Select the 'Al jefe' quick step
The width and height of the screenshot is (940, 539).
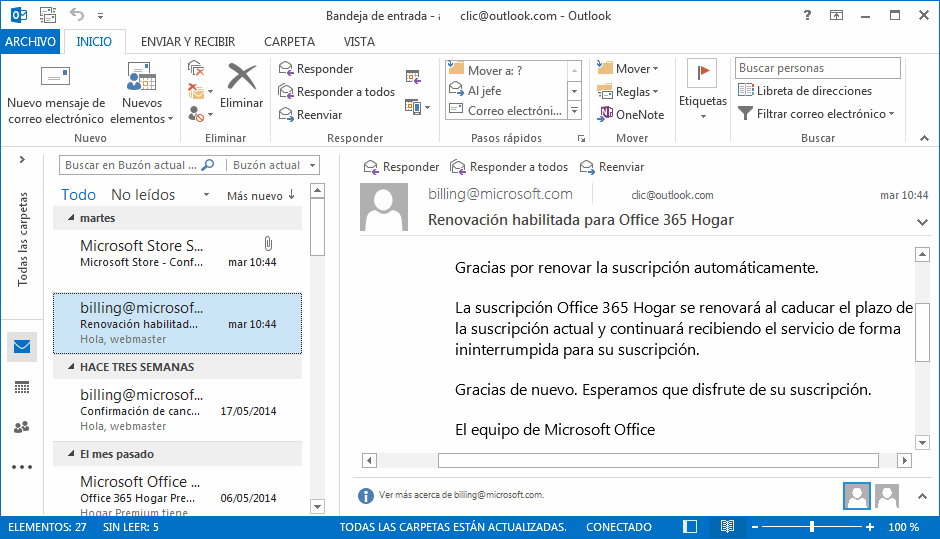click(506, 91)
